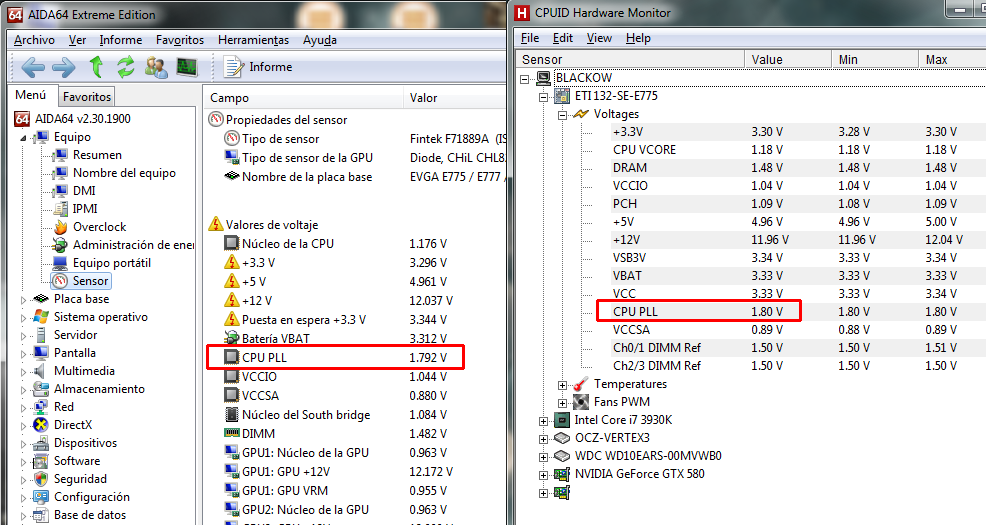Expand the Fans PWM node
Viewport: 986px width, 525px height.
click(x=562, y=403)
